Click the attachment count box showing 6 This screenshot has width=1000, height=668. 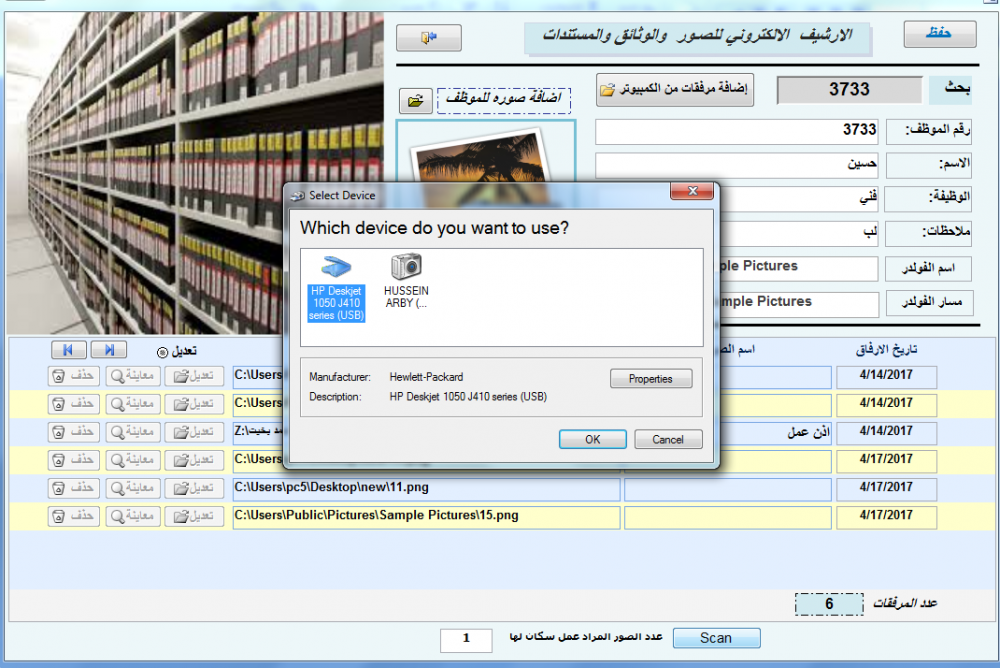point(829,604)
